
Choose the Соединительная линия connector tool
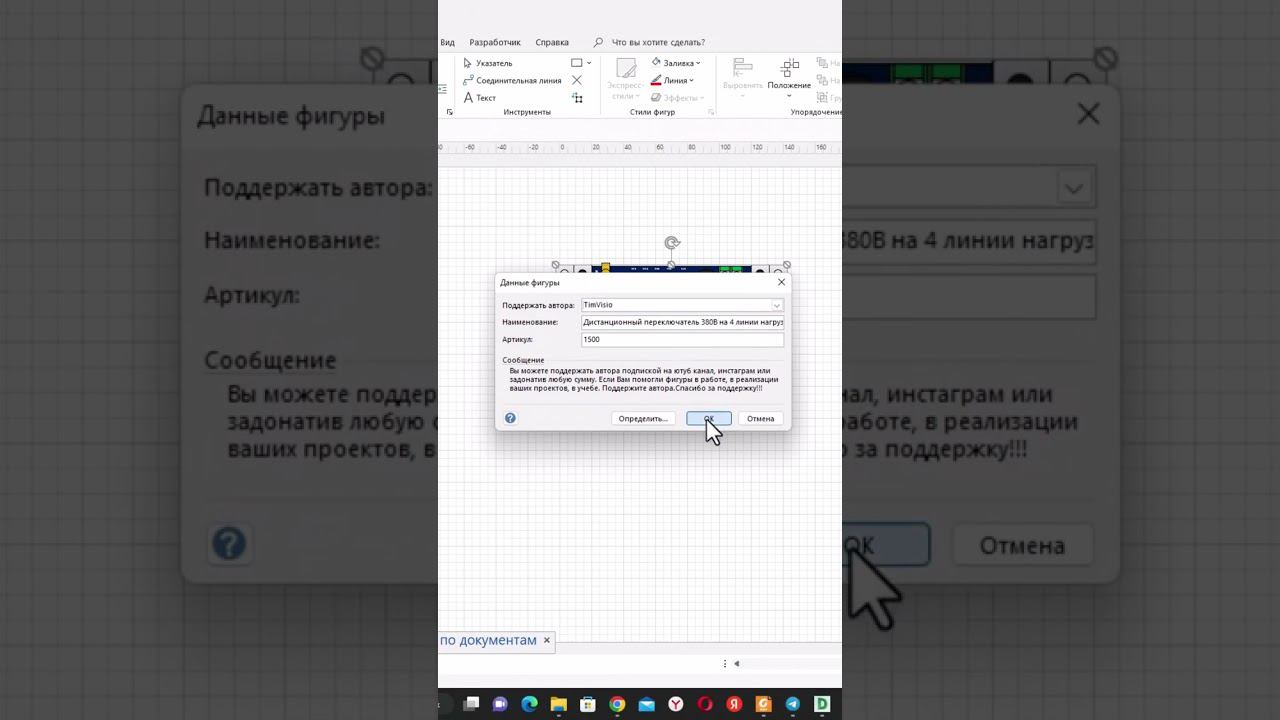point(512,80)
